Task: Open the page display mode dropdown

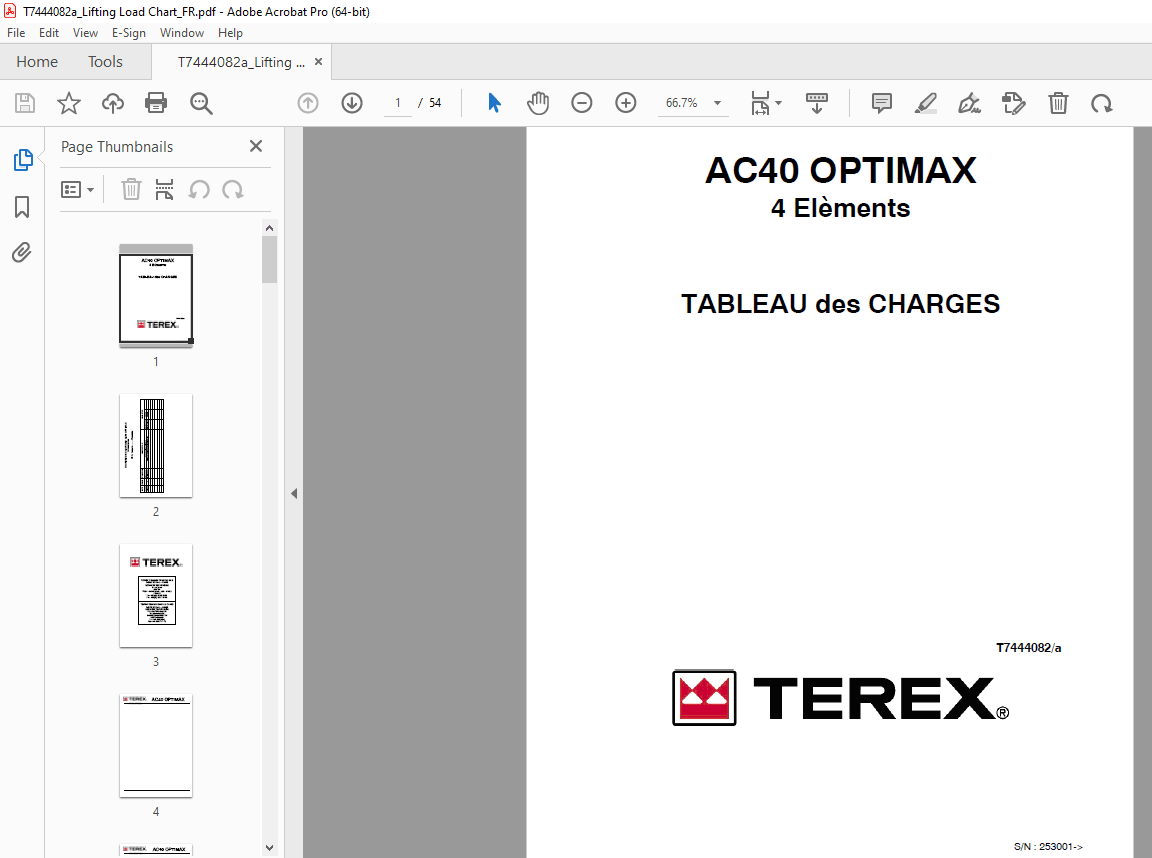Action: click(x=766, y=103)
